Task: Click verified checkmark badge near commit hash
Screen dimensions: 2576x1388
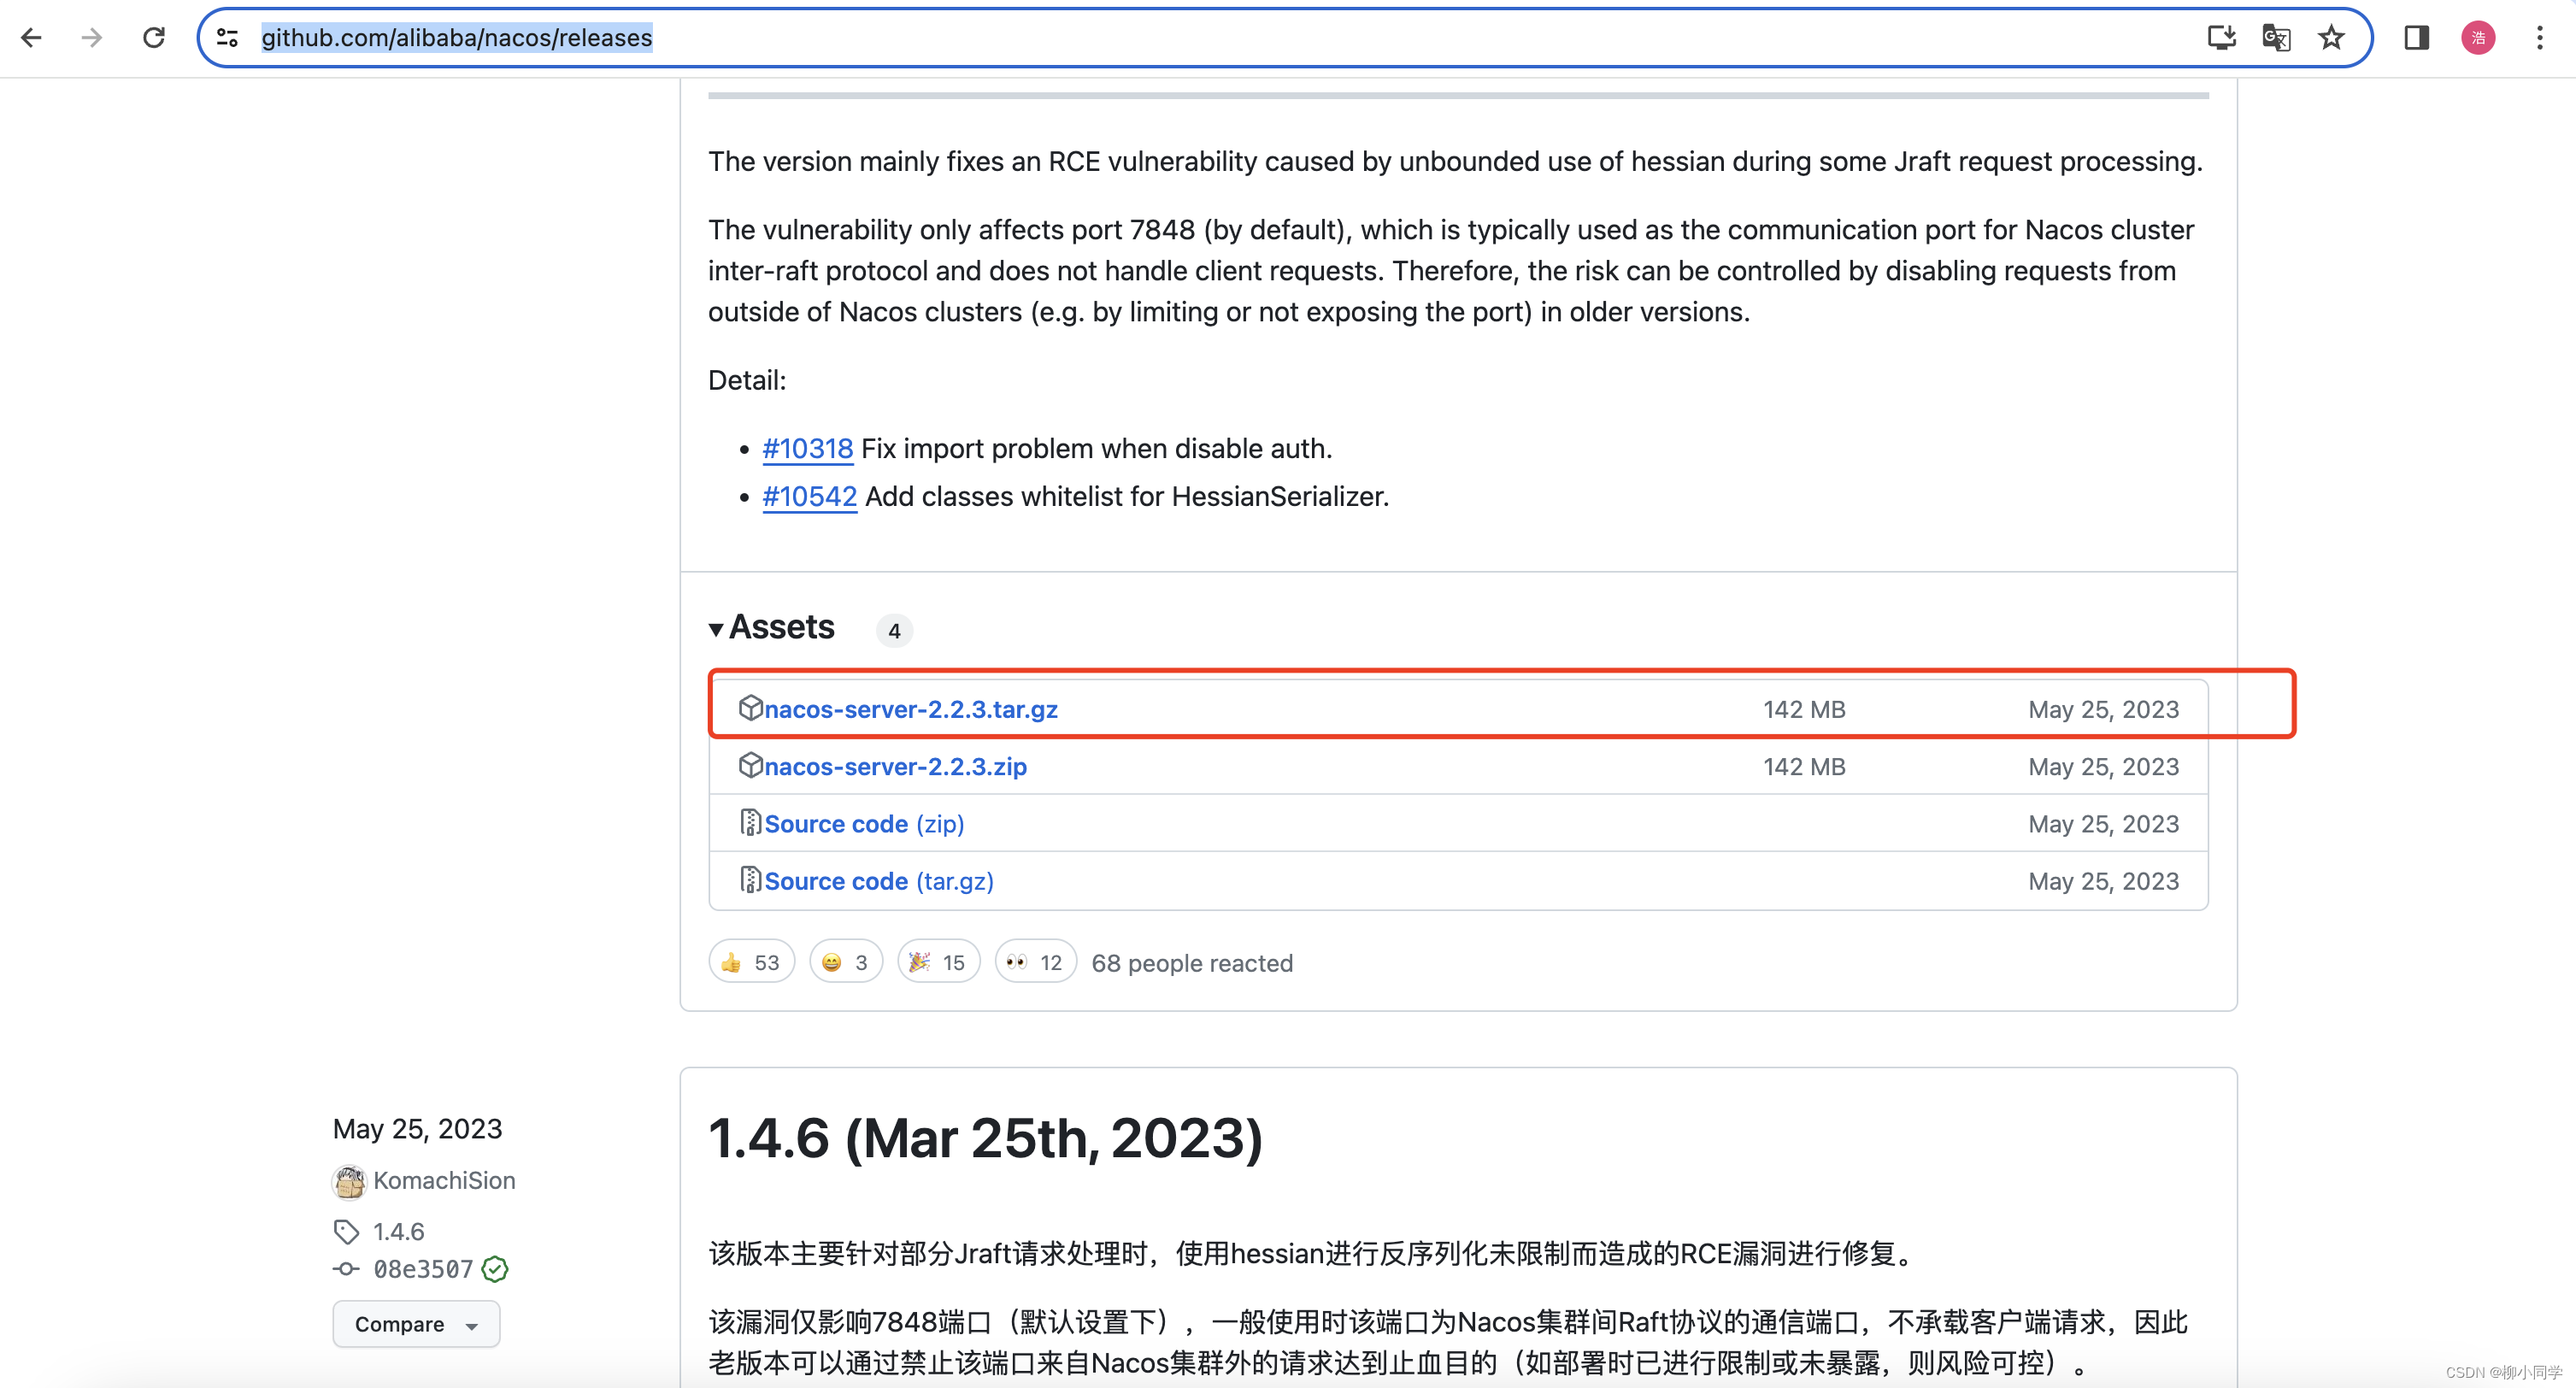Action: tap(495, 1269)
